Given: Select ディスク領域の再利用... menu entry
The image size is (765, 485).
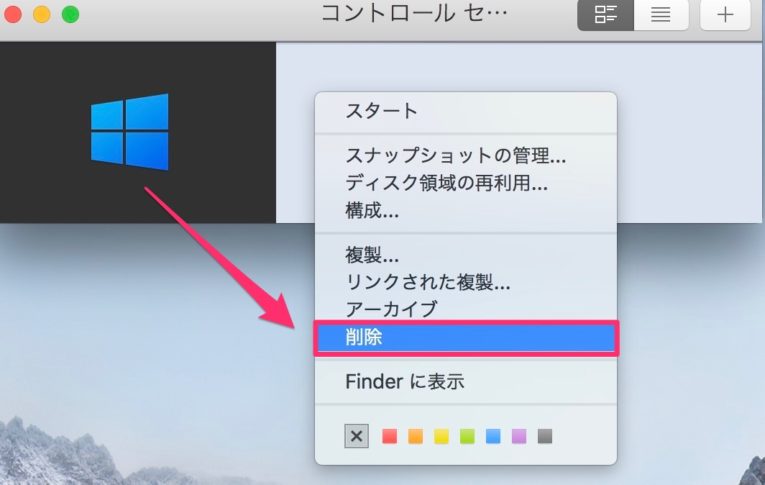Looking at the screenshot, I should click(466, 183).
